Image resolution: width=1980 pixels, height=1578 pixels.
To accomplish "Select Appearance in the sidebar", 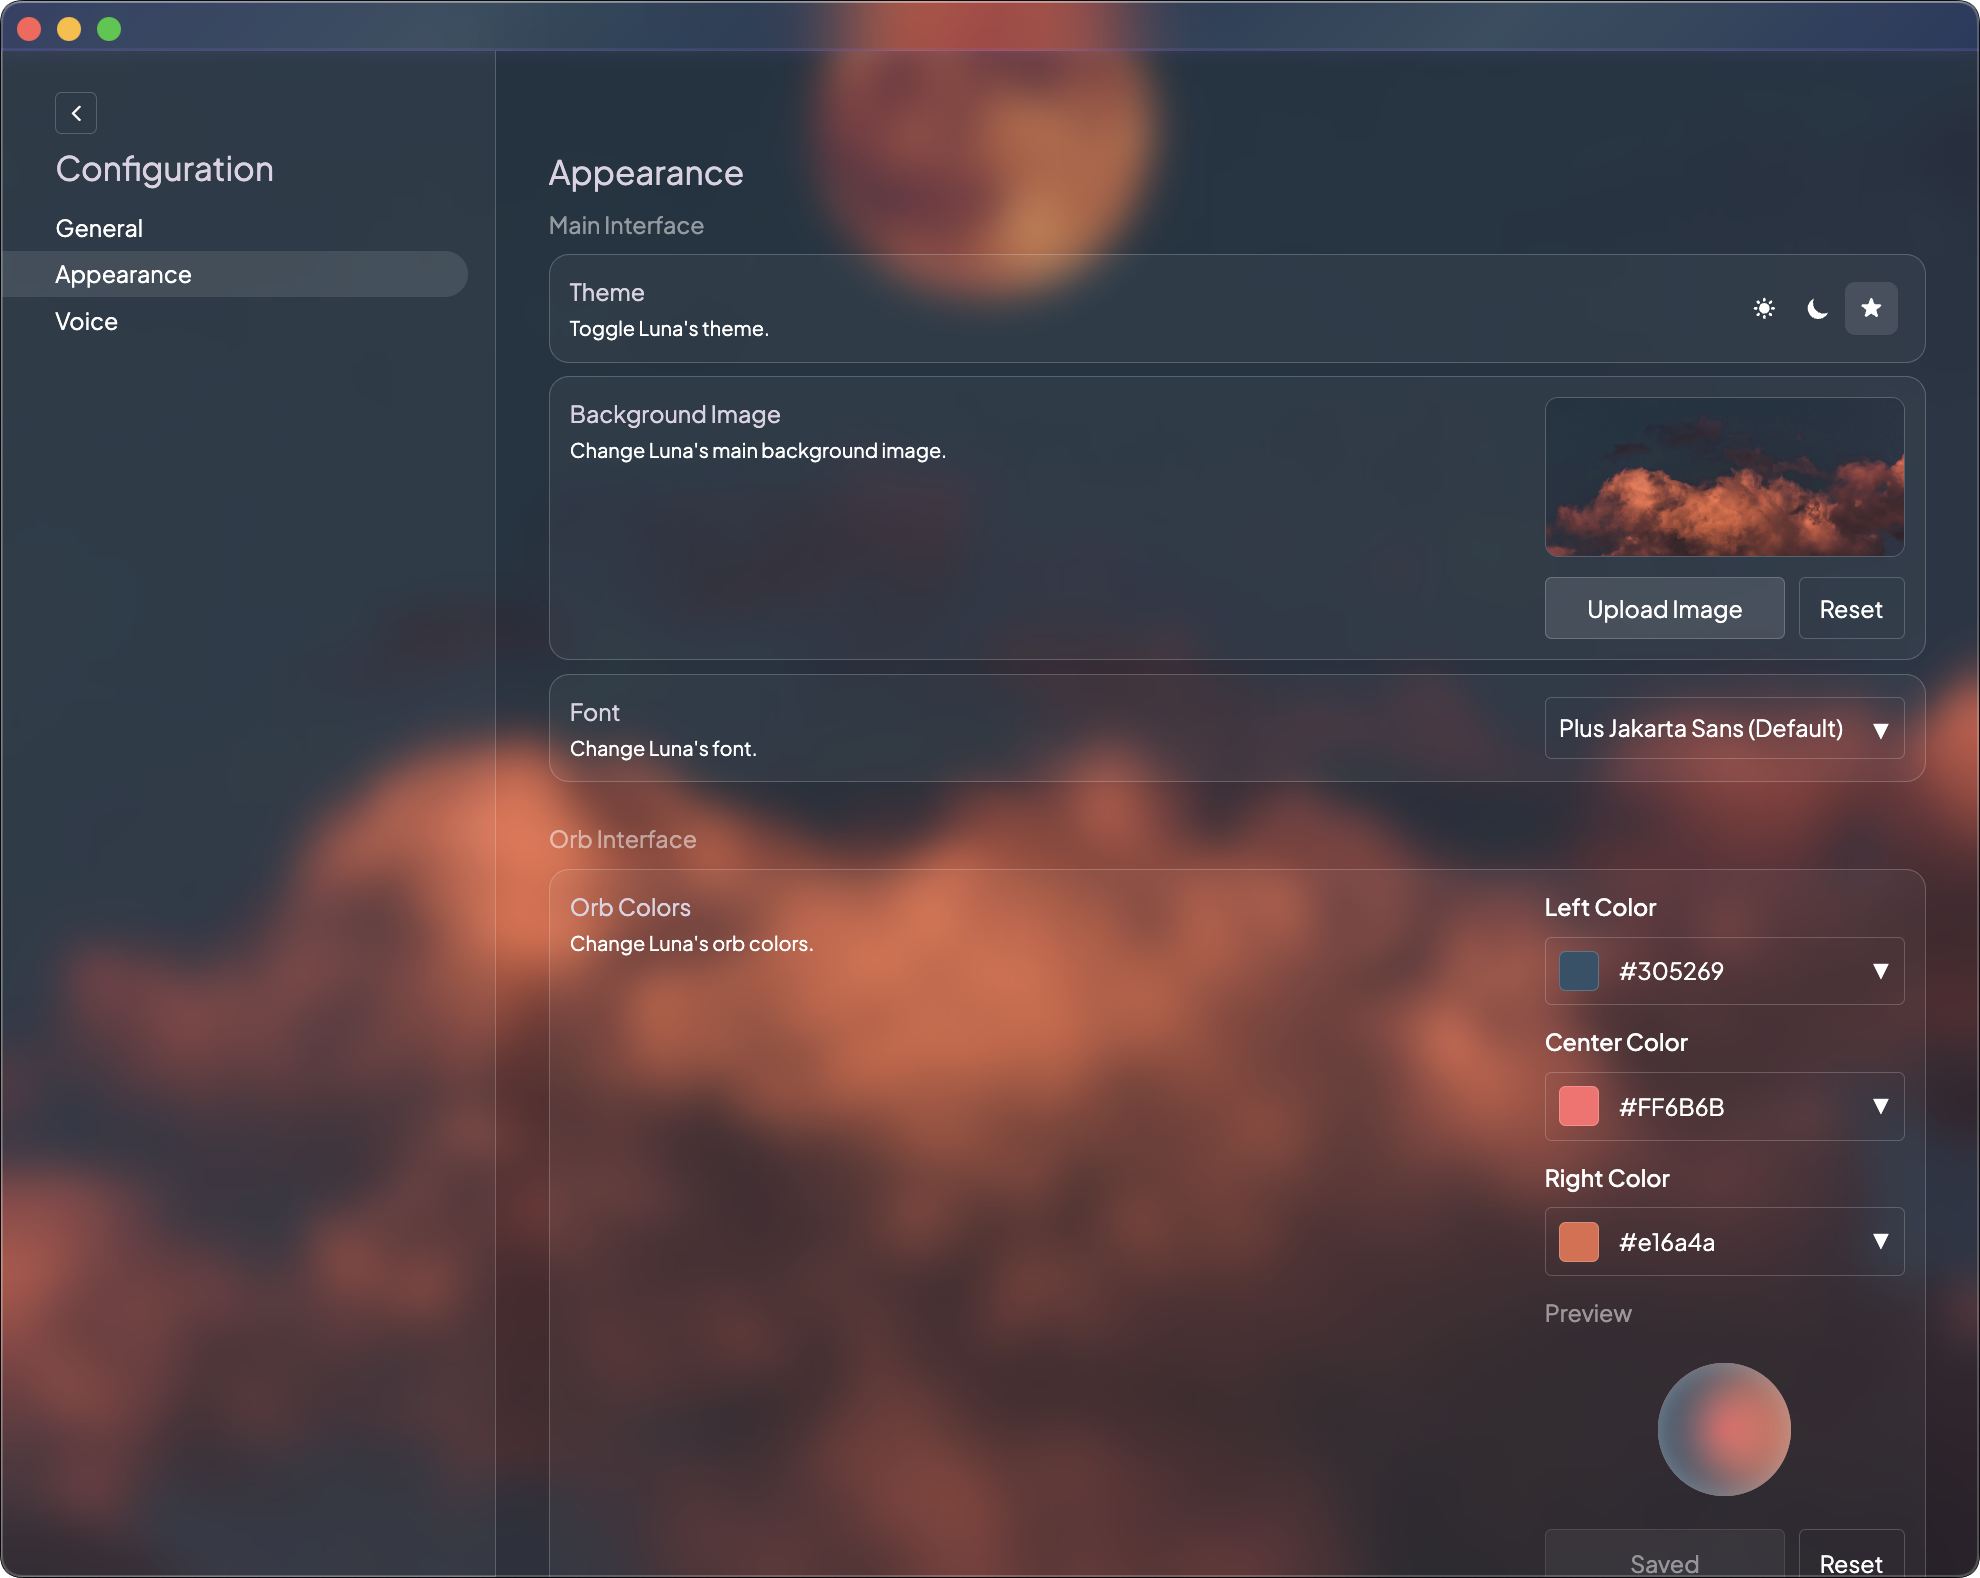I will click(x=123, y=274).
